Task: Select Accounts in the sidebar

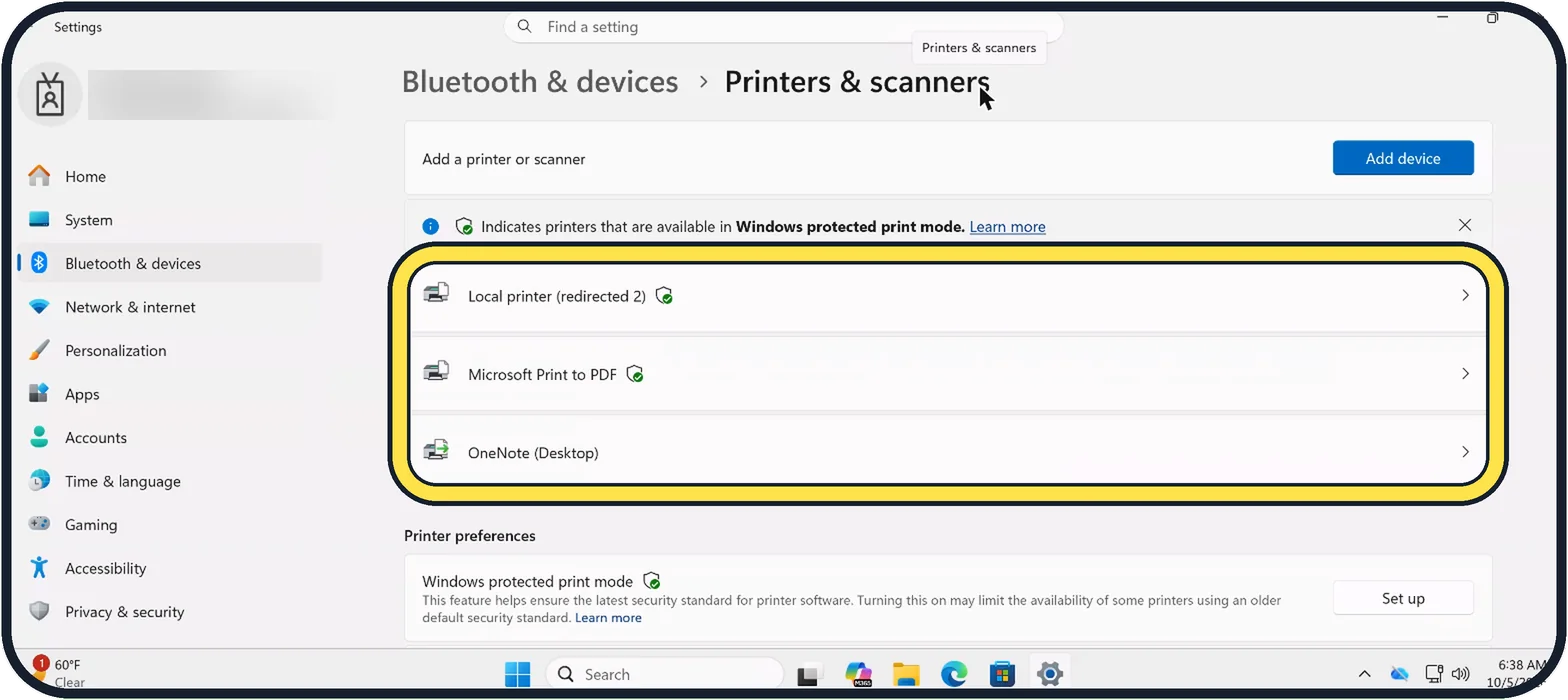Action: click(x=170, y=437)
